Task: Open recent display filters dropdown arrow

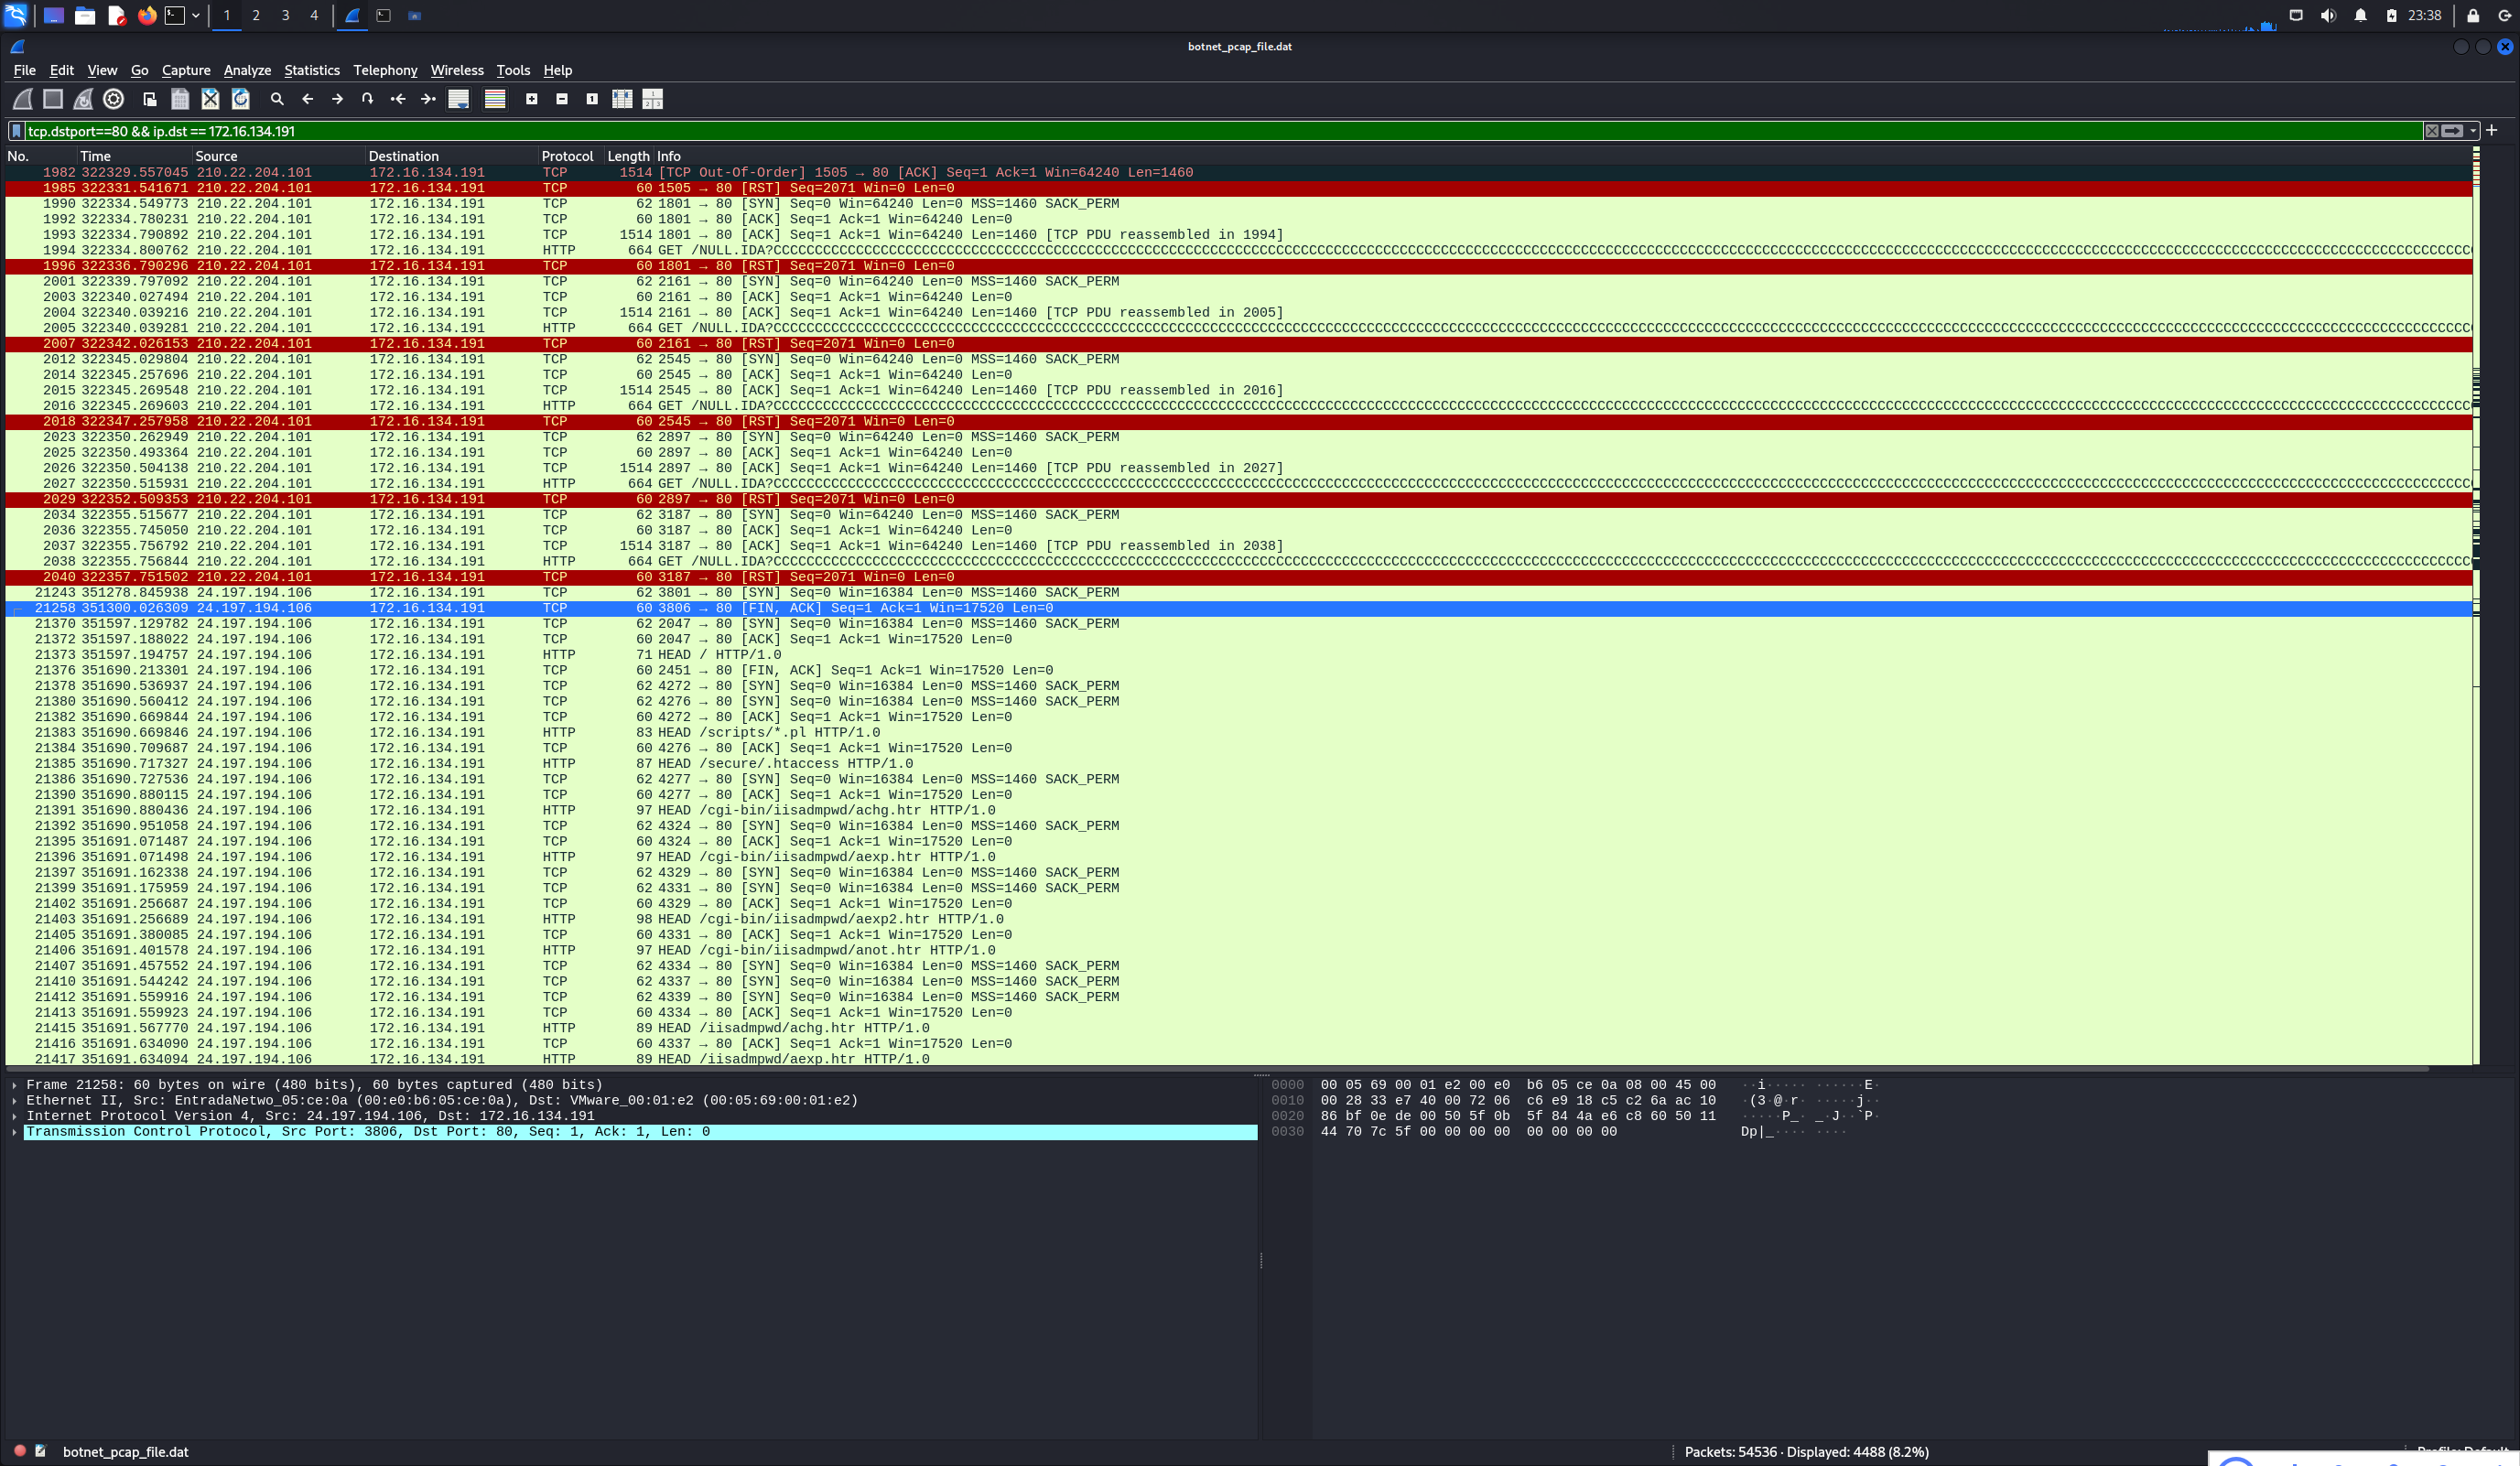Action: tap(2473, 131)
